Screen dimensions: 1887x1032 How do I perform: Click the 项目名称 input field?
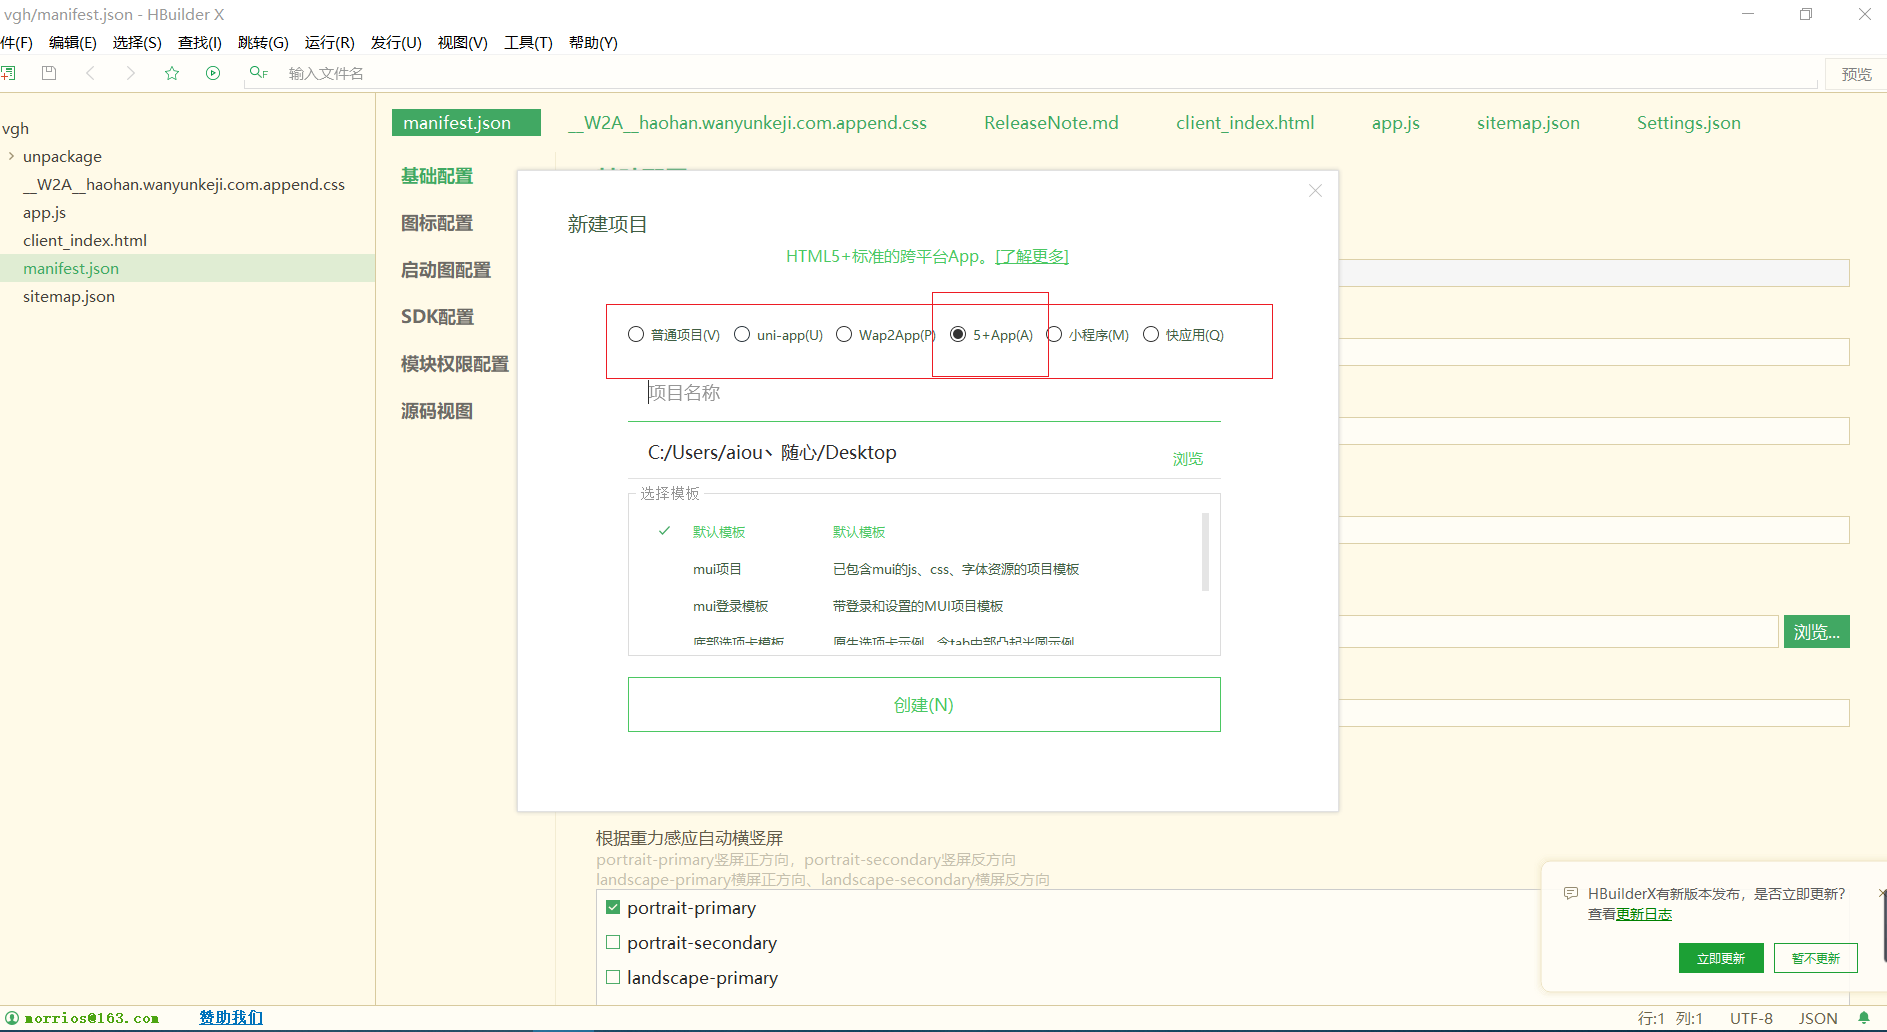920,392
